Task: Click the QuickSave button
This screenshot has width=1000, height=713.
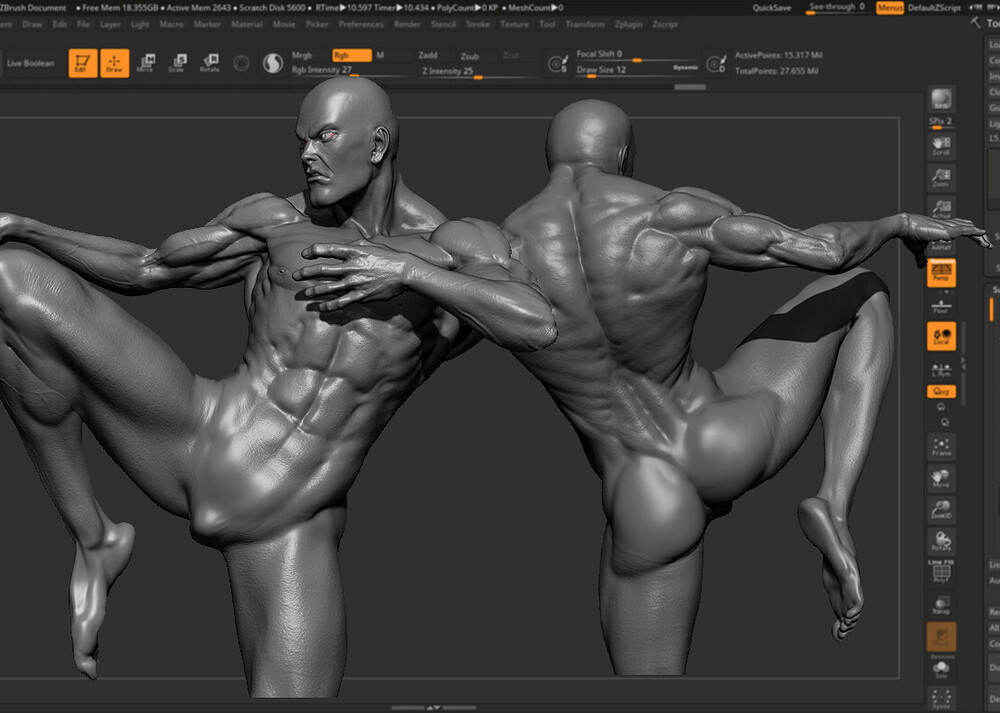Action: point(772,8)
